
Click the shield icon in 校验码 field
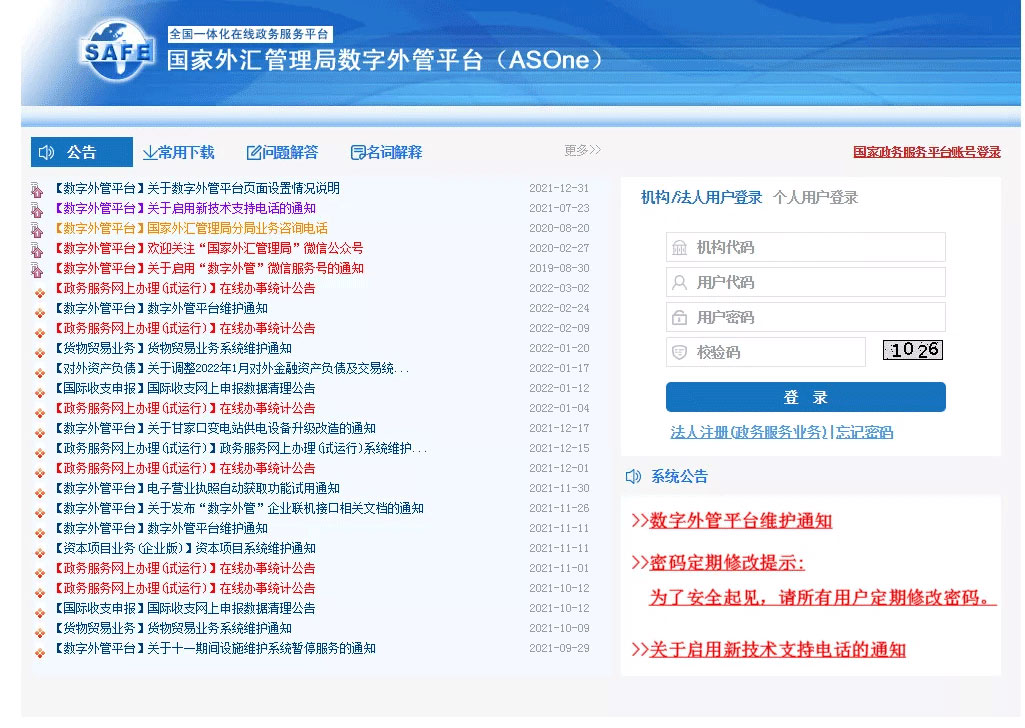[x=680, y=352]
